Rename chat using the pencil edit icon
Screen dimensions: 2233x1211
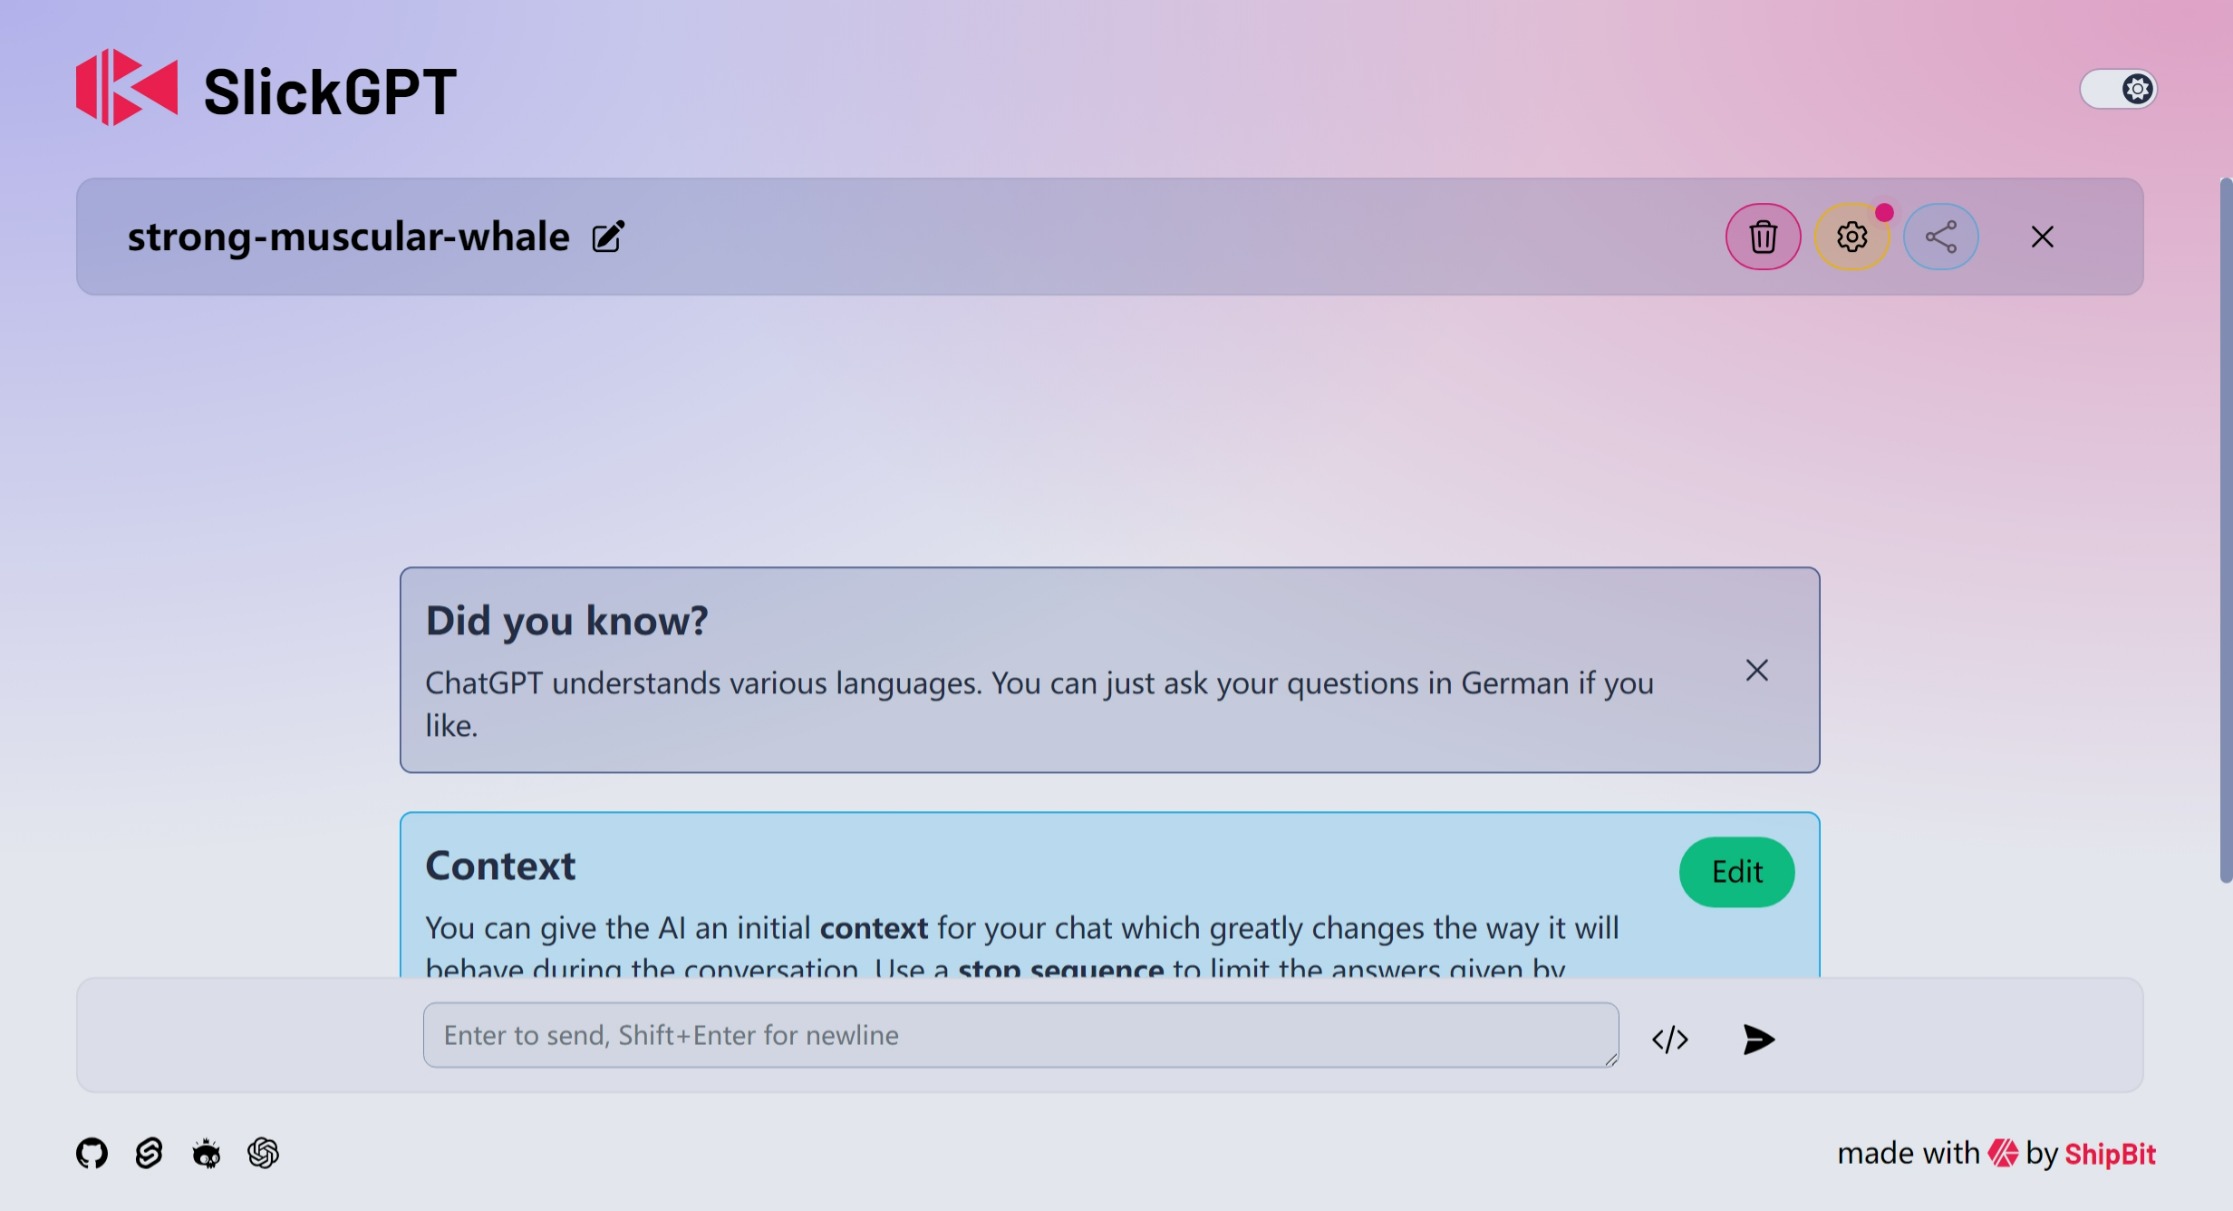tap(608, 237)
